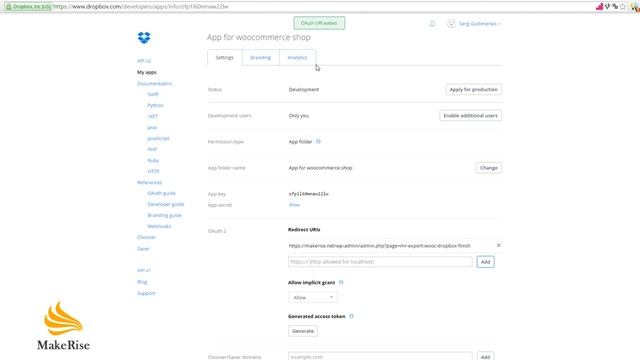Click the Development status value
Image resolution: width=640 pixels, height=360 pixels.
(x=304, y=89)
